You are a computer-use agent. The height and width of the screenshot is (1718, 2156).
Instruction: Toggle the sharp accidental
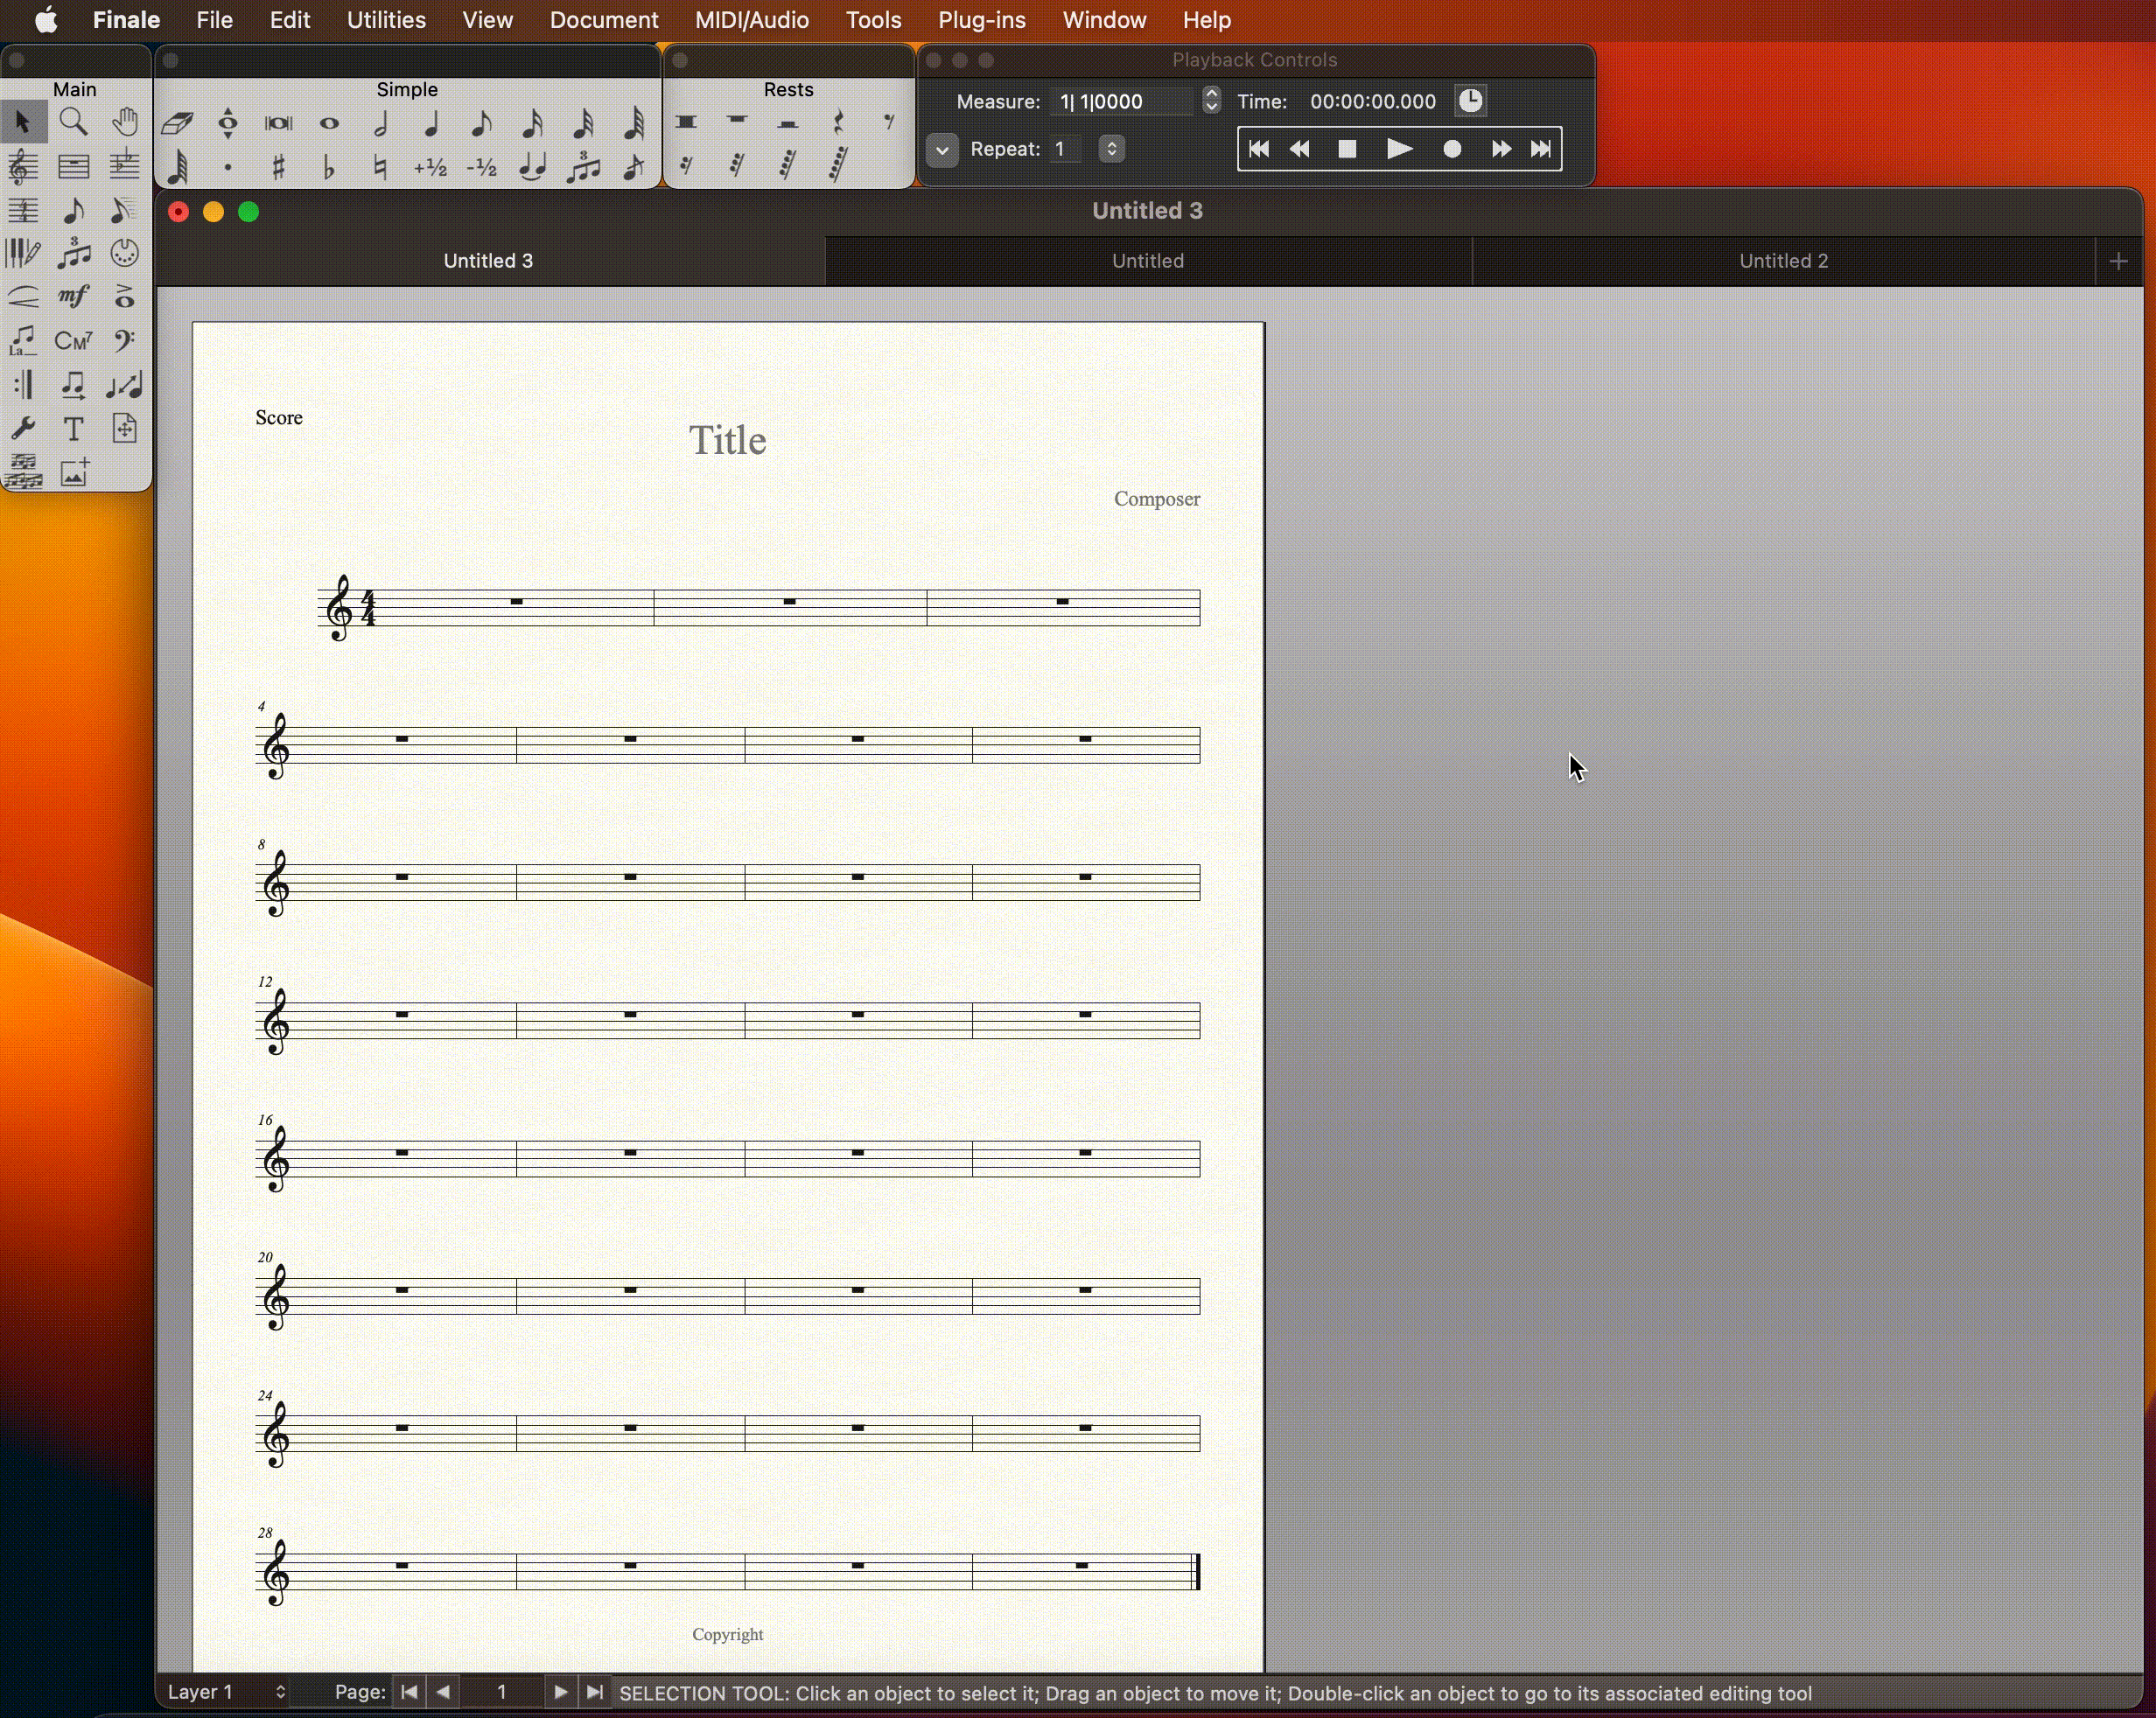[x=278, y=167]
